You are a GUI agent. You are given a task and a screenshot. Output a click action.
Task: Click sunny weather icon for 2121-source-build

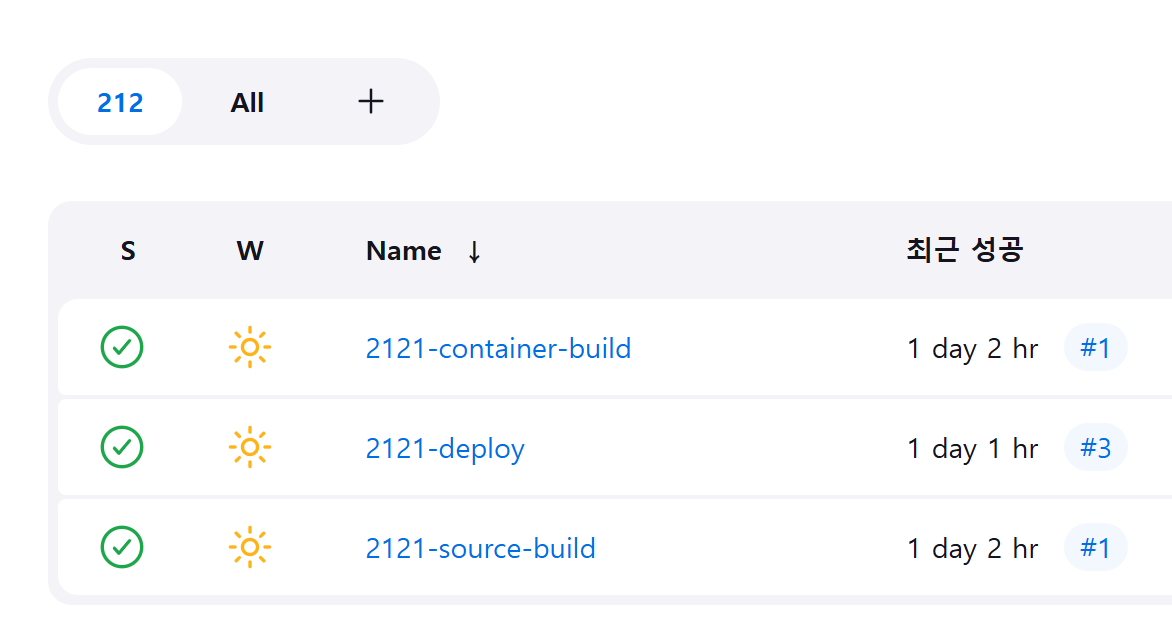point(250,547)
